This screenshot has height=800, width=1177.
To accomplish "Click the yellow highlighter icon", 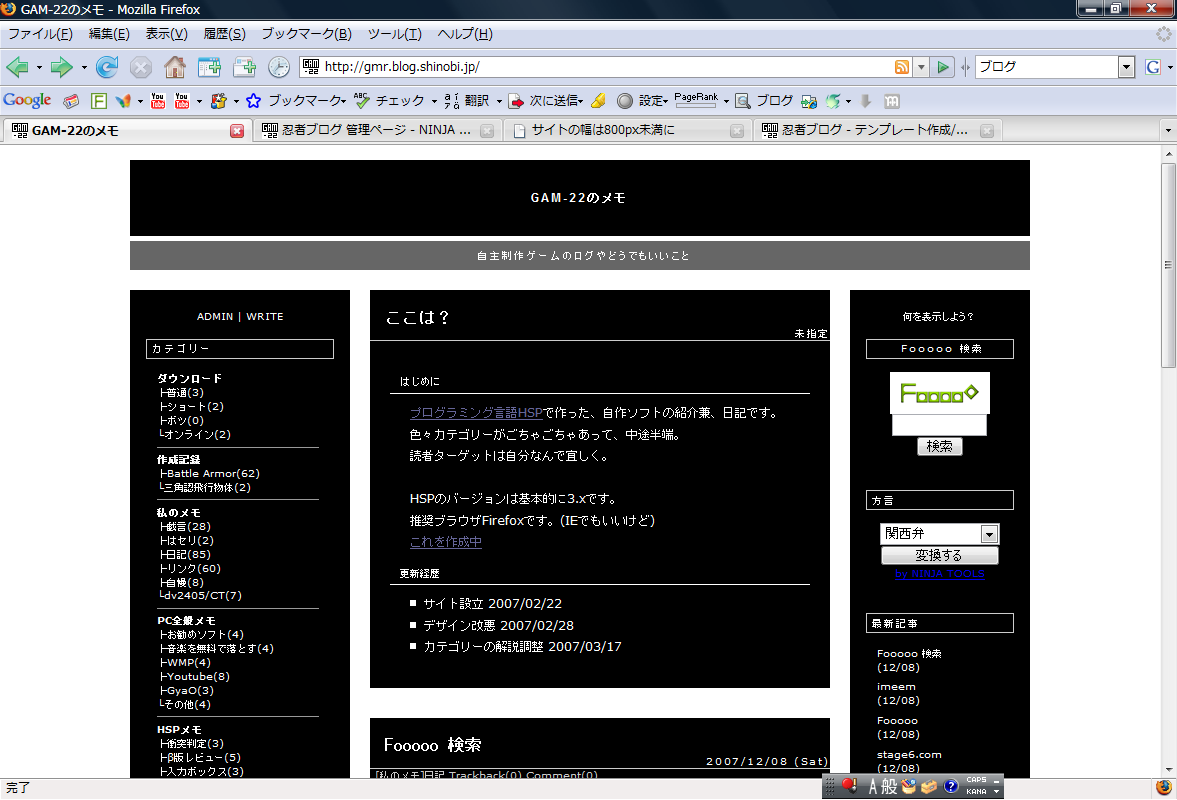I will click(x=598, y=101).
